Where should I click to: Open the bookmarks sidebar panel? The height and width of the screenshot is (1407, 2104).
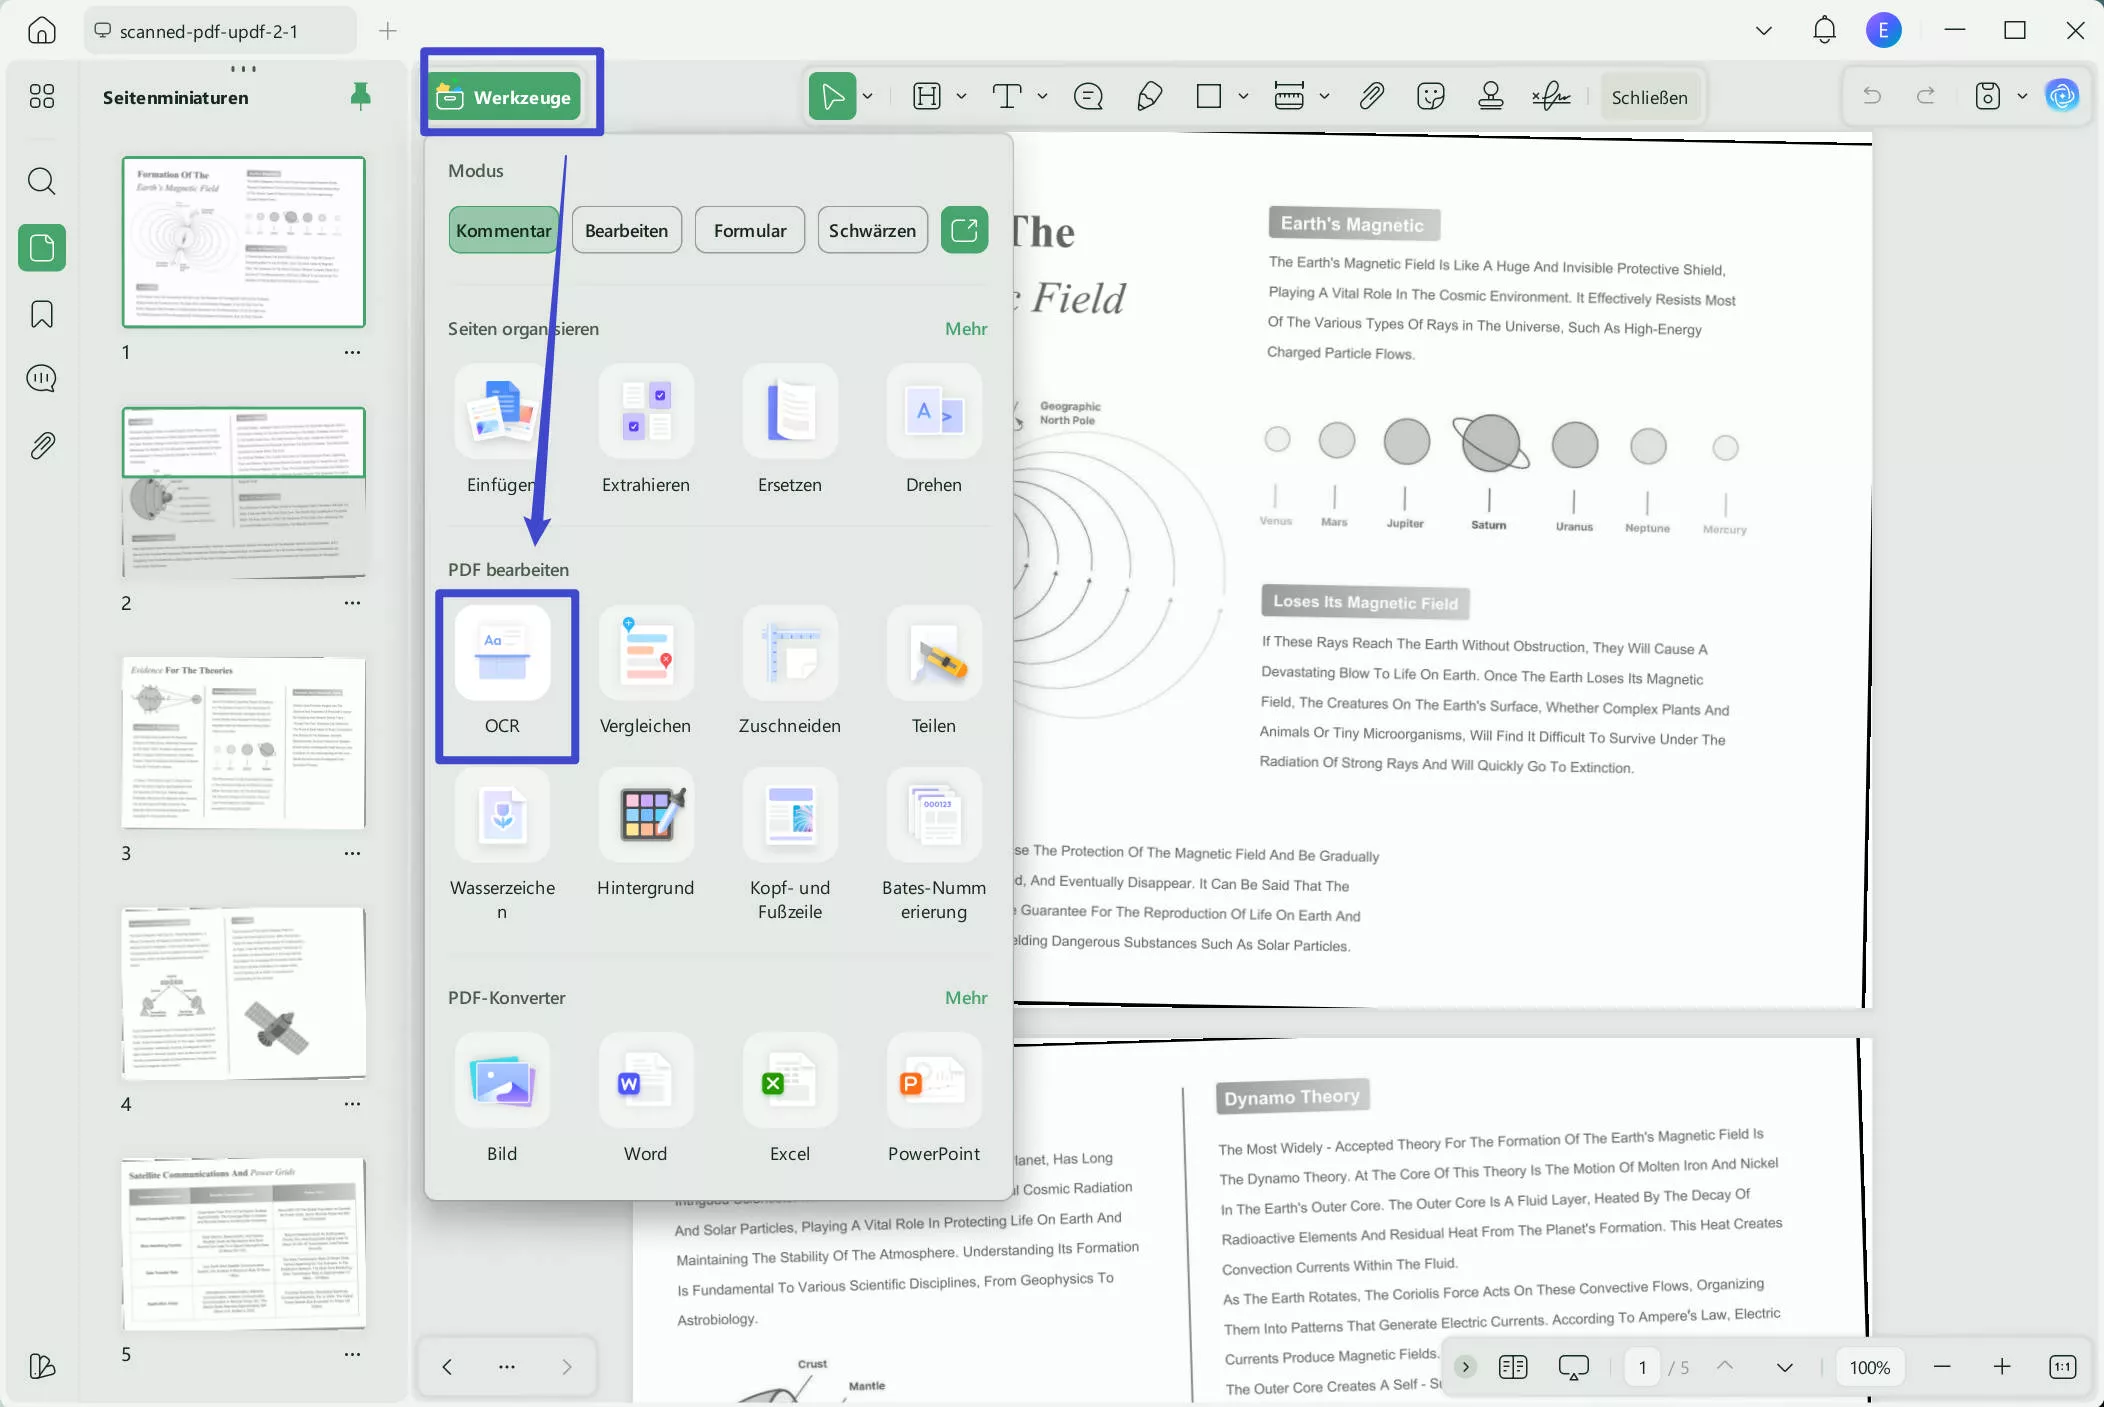(41, 314)
